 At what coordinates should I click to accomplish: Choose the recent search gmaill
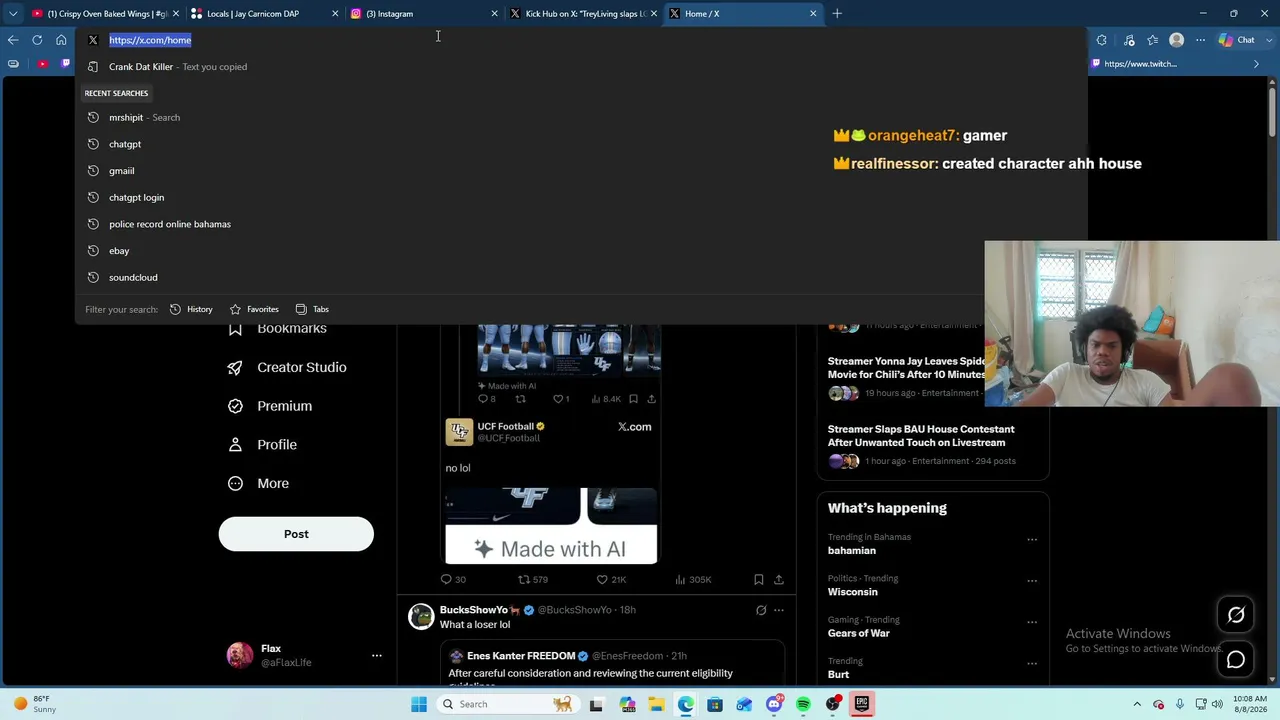click(x=580, y=171)
